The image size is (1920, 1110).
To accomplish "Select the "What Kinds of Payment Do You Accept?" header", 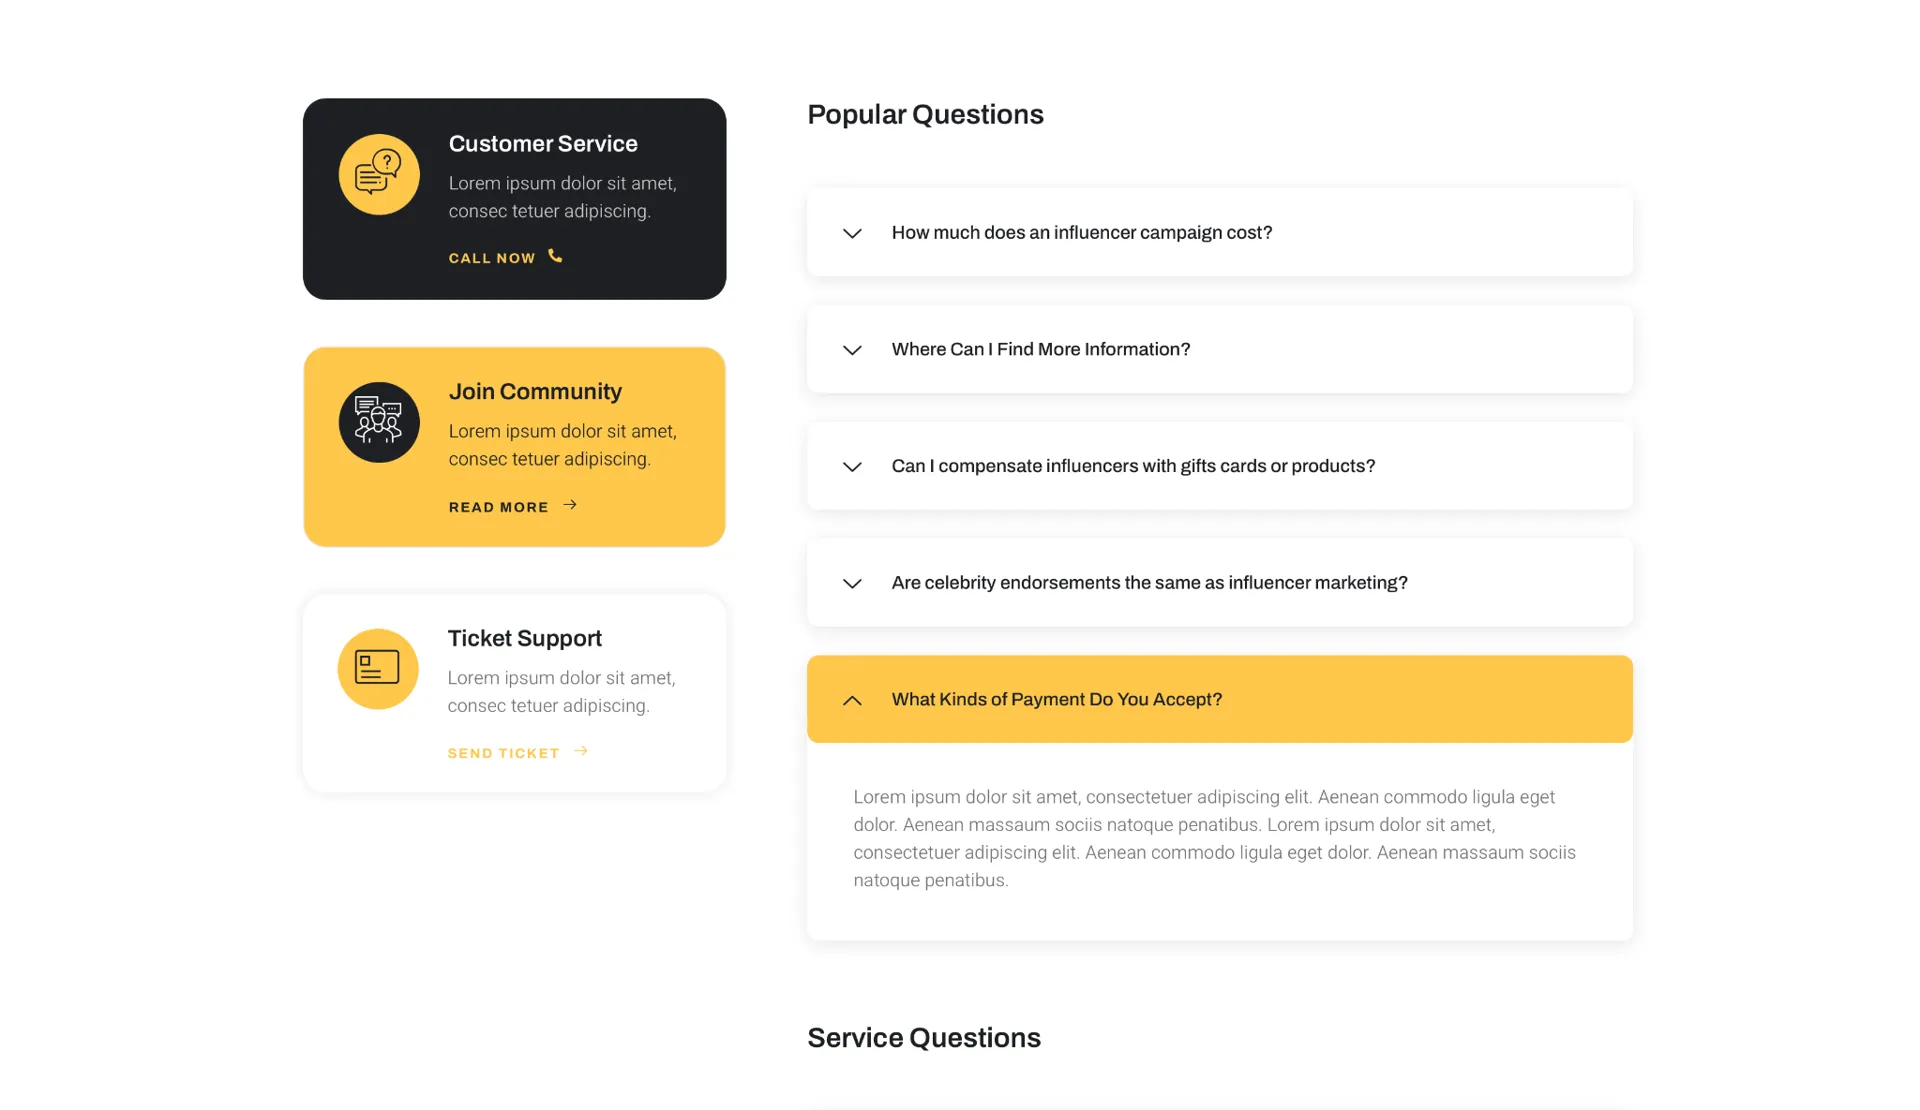I will 1056,700.
